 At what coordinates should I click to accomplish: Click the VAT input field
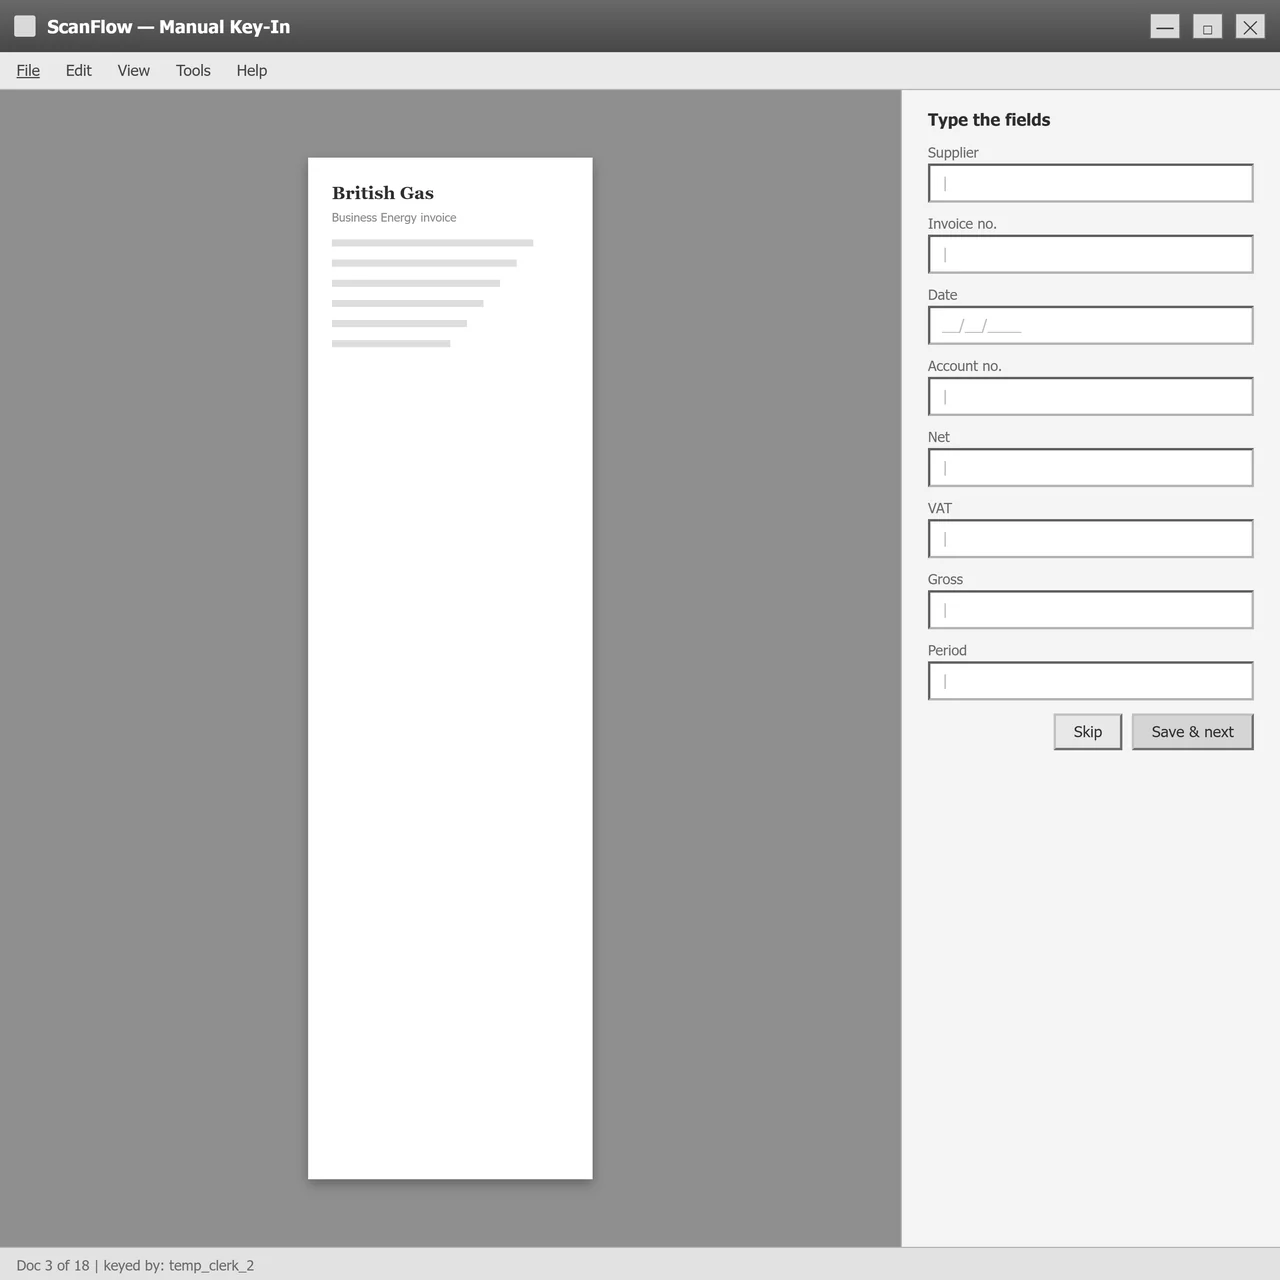[1090, 538]
